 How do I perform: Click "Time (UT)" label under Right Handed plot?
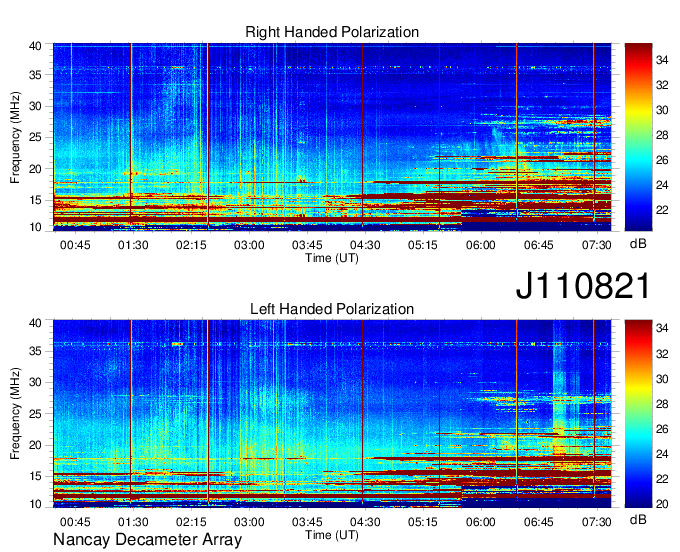click(332, 258)
